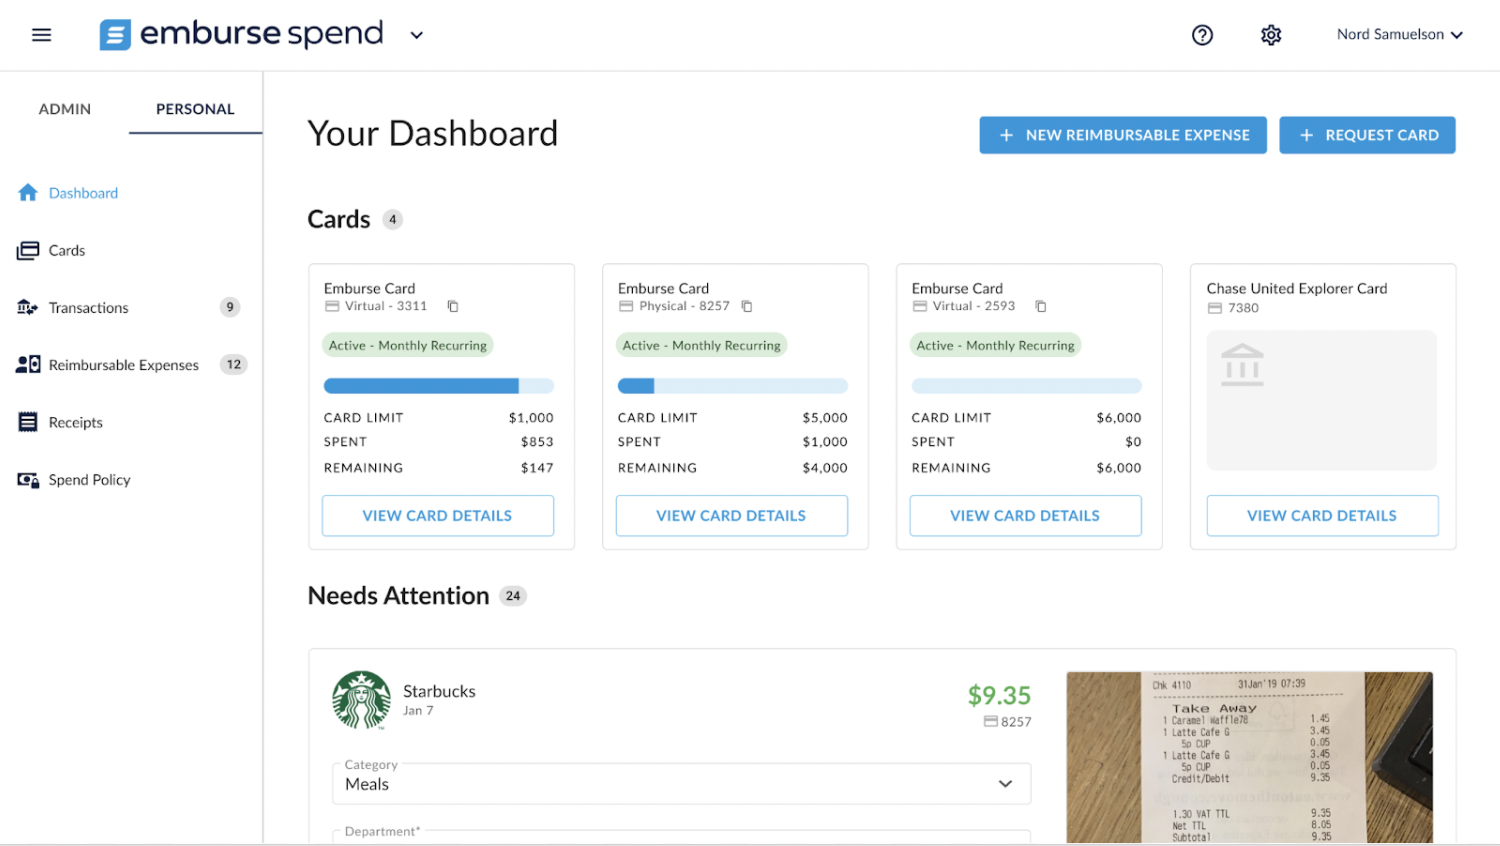Open Transactions from the sidebar
Viewport: 1500px width, 846px height.
[x=88, y=307]
